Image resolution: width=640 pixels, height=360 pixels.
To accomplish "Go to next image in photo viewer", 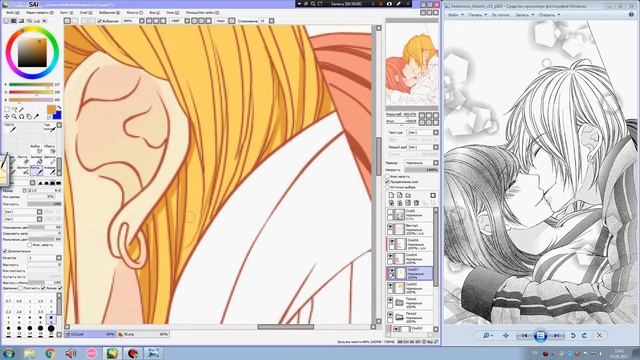I will pyautogui.click(x=556, y=336).
